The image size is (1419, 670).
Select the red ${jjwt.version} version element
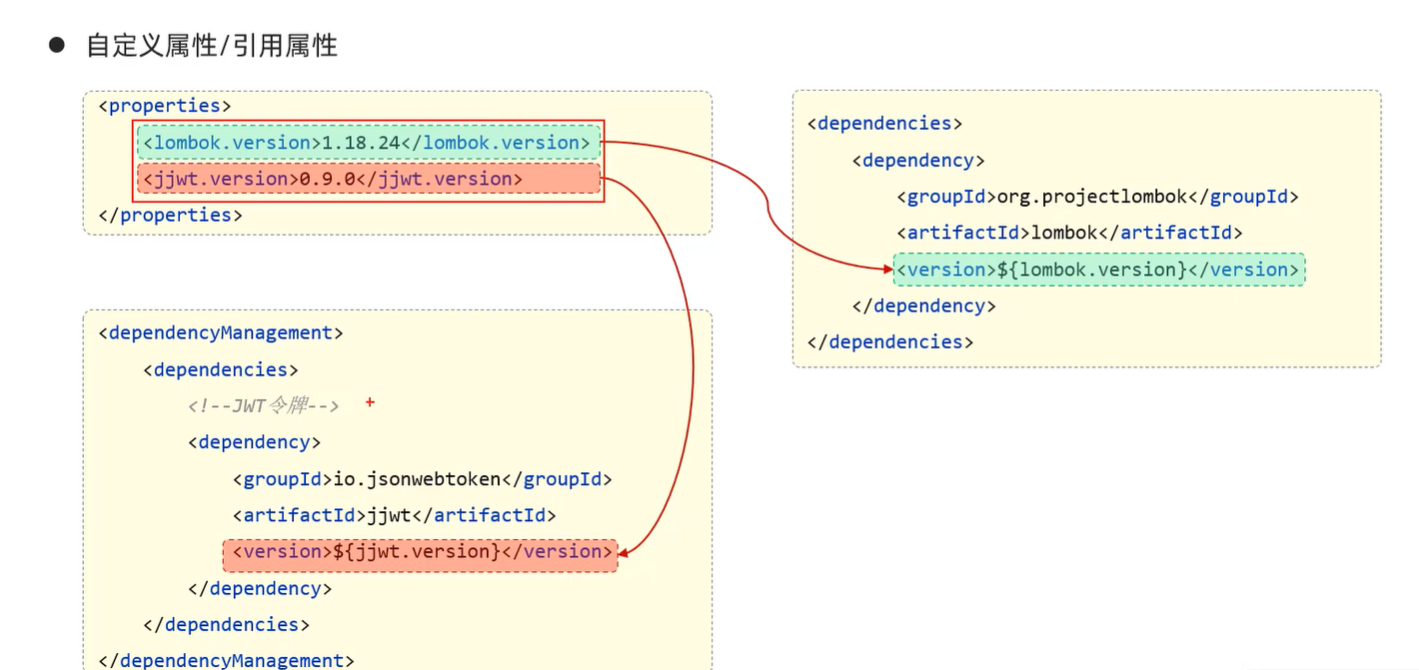pyautogui.click(x=420, y=552)
